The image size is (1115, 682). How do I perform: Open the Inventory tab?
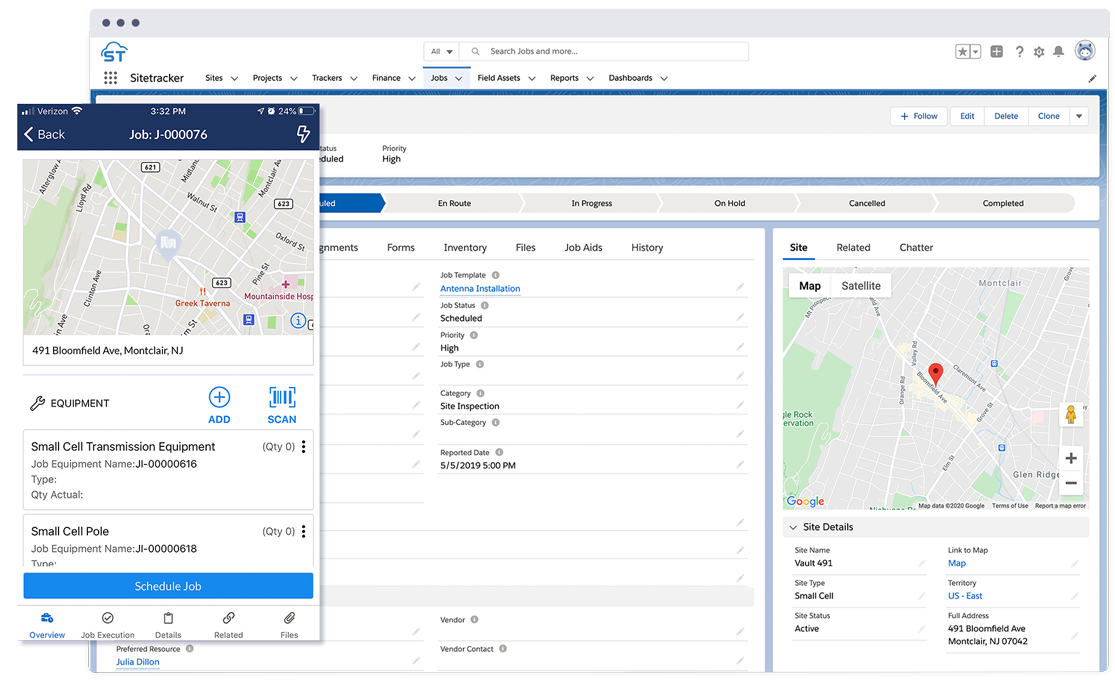(465, 247)
